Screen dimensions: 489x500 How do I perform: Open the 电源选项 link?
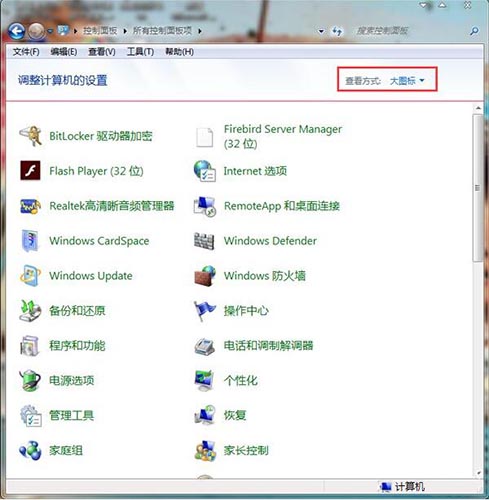coord(72,380)
